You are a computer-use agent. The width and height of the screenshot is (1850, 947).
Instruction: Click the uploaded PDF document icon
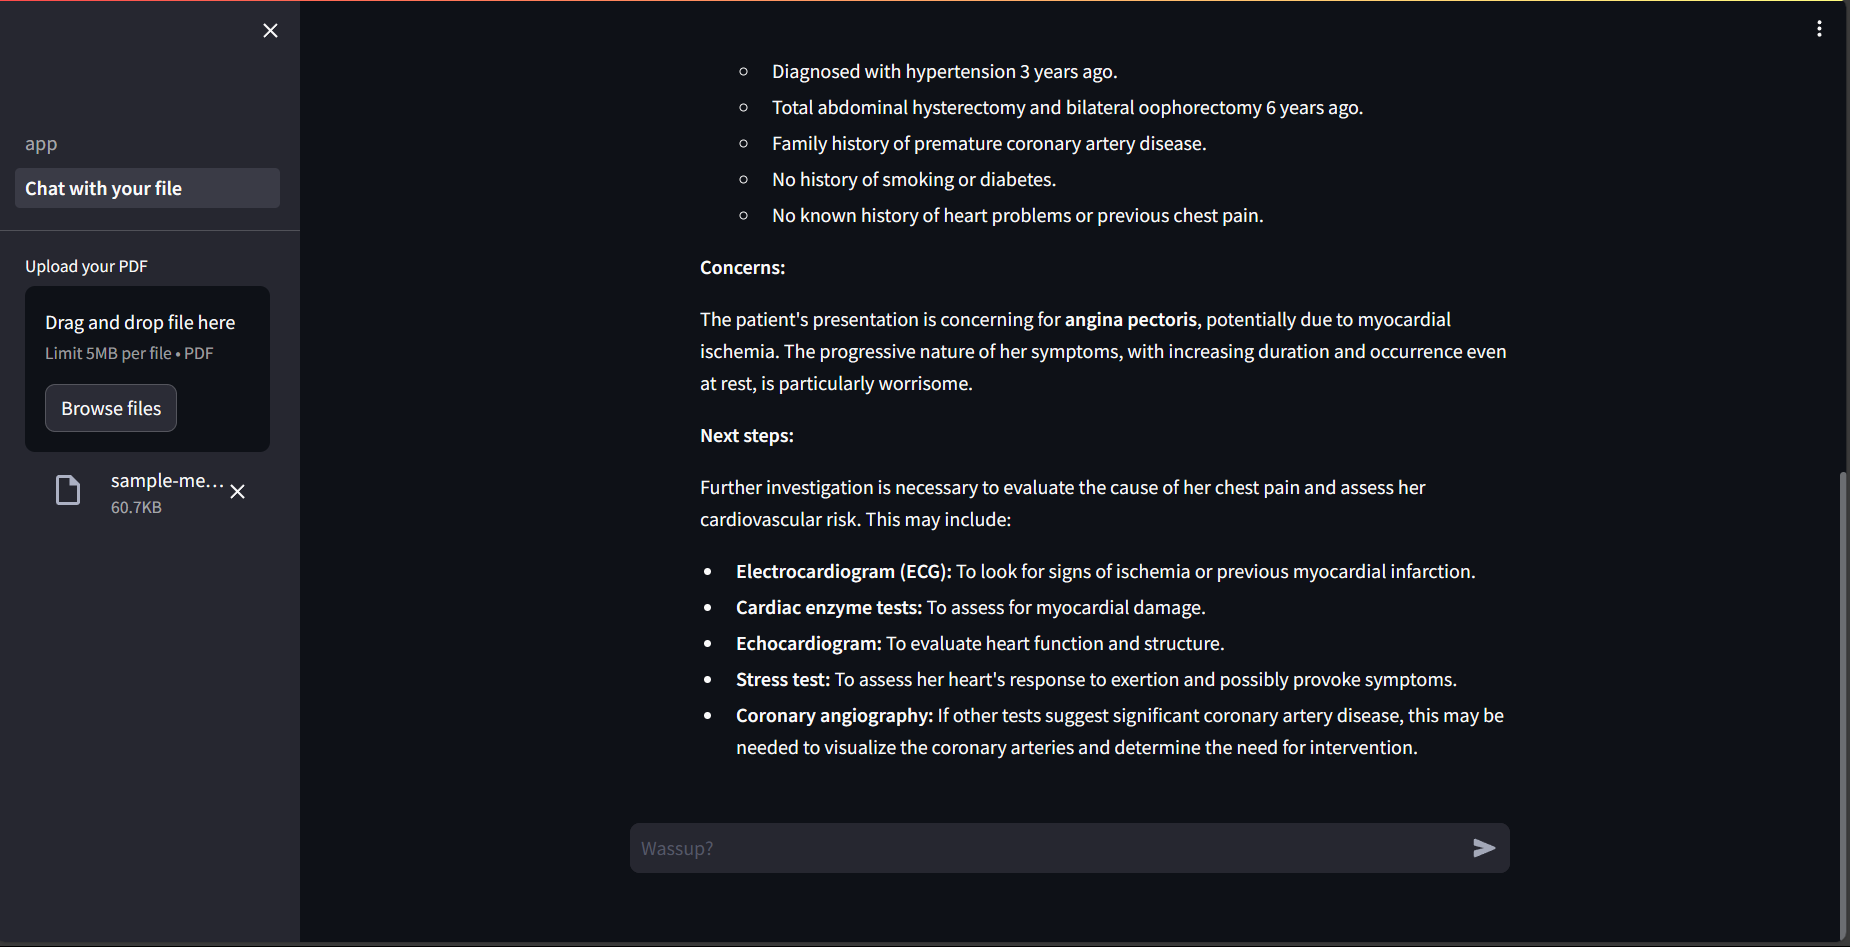[68, 491]
